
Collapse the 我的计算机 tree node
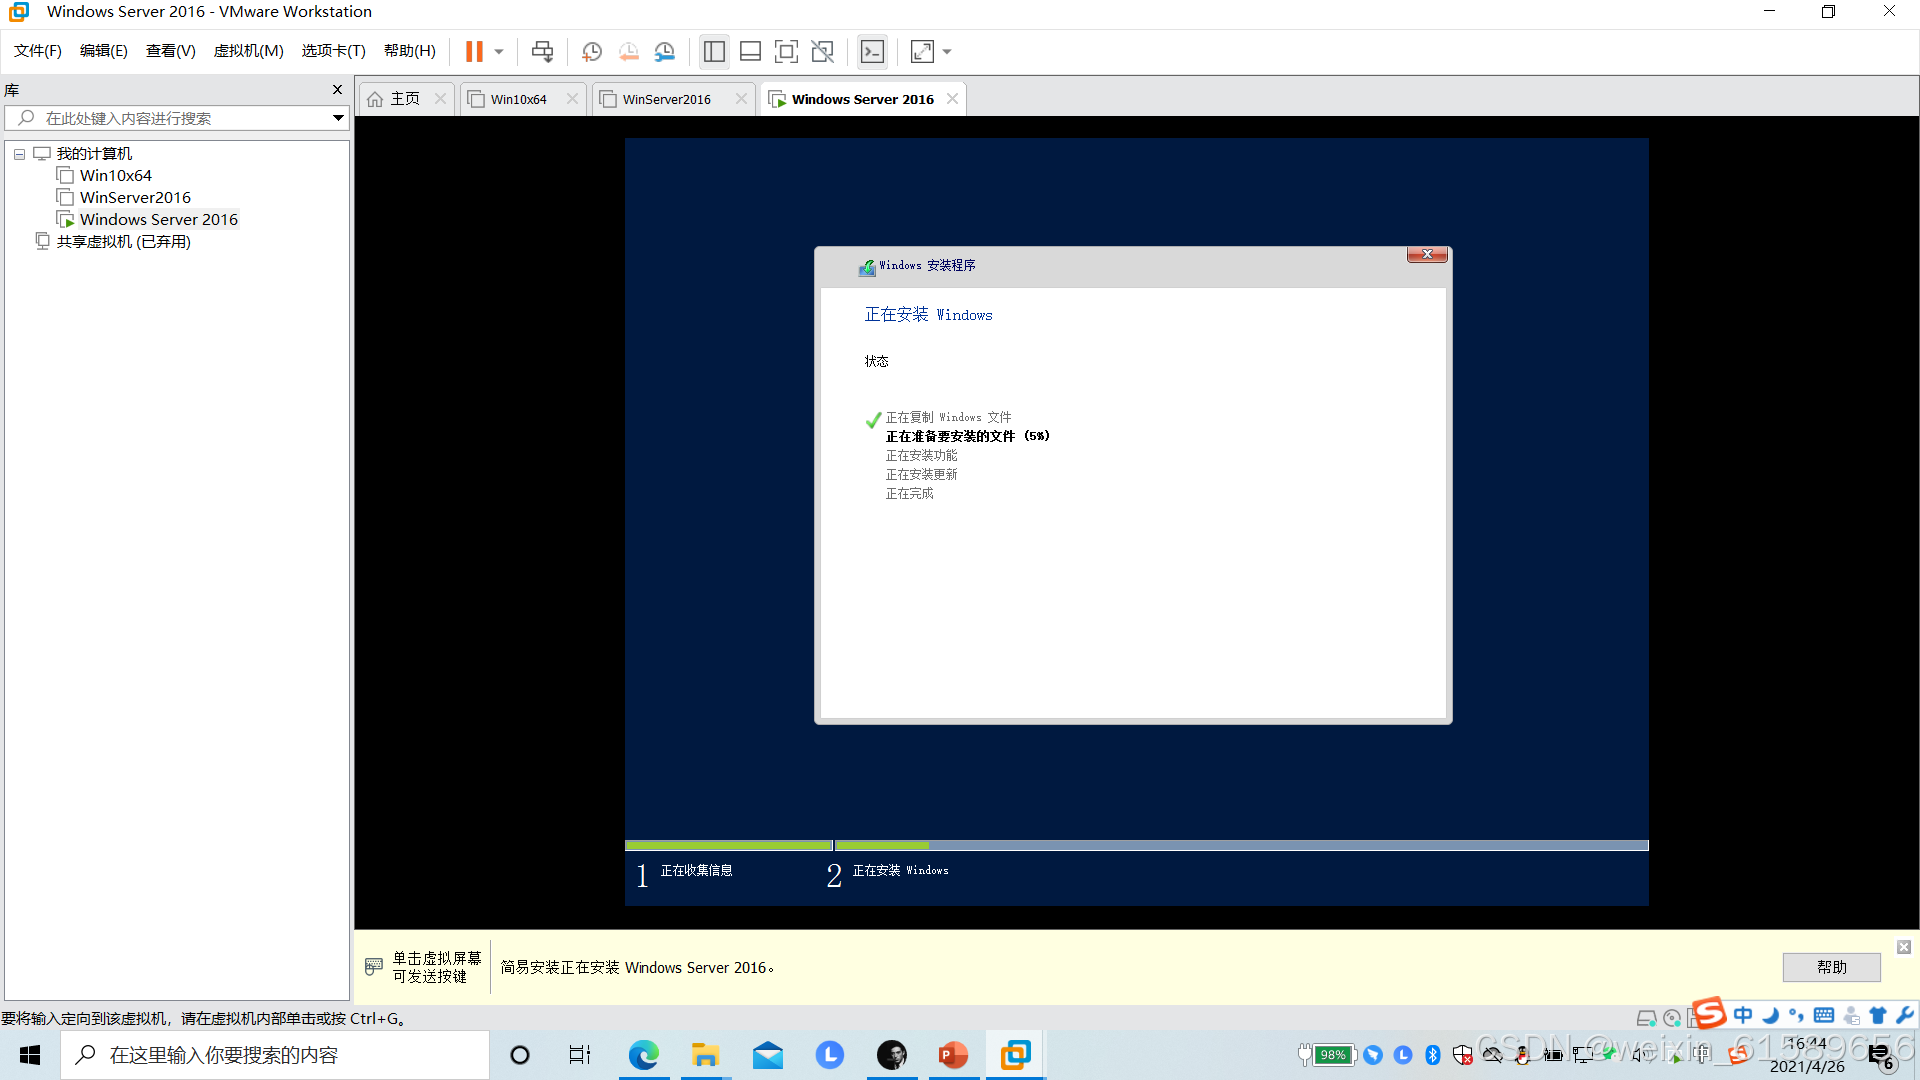coord(19,154)
